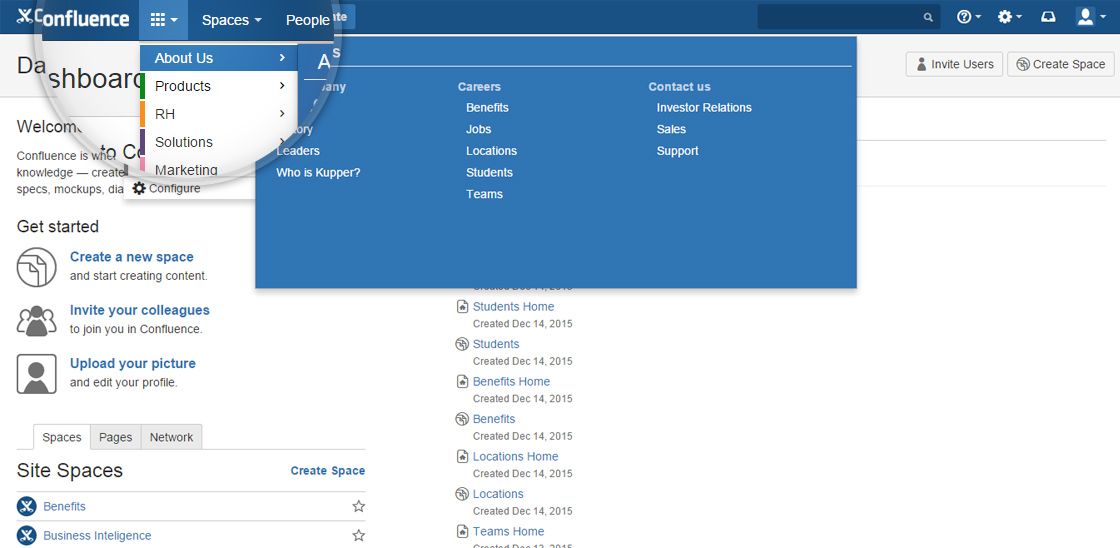Open People in the top navigation
Image resolution: width=1120 pixels, height=548 pixels.
point(307,20)
